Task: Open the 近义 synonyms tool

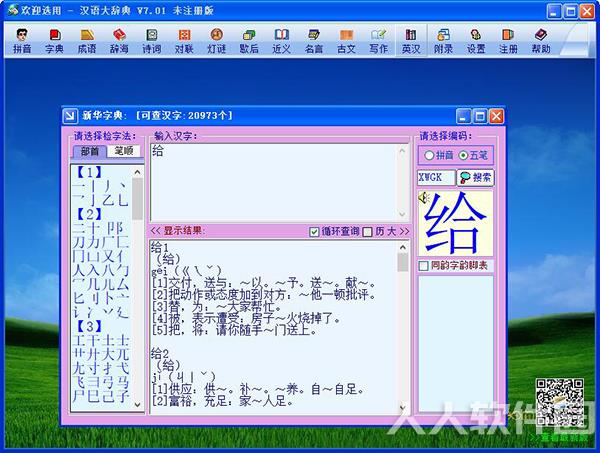Action: (281, 41)
